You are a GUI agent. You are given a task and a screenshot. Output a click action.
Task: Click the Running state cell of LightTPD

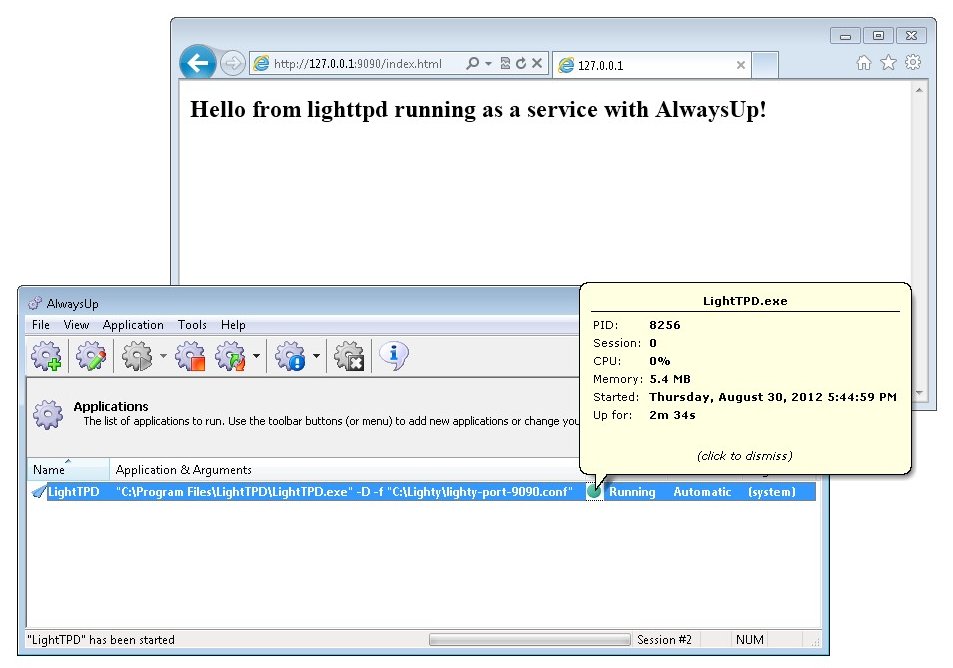[632, 492]
